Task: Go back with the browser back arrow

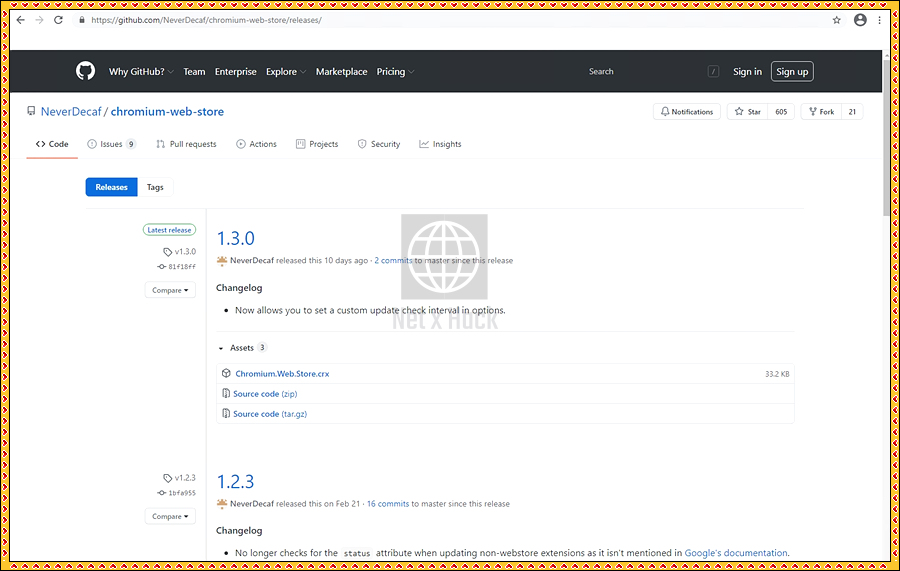Action: (21, 20)
